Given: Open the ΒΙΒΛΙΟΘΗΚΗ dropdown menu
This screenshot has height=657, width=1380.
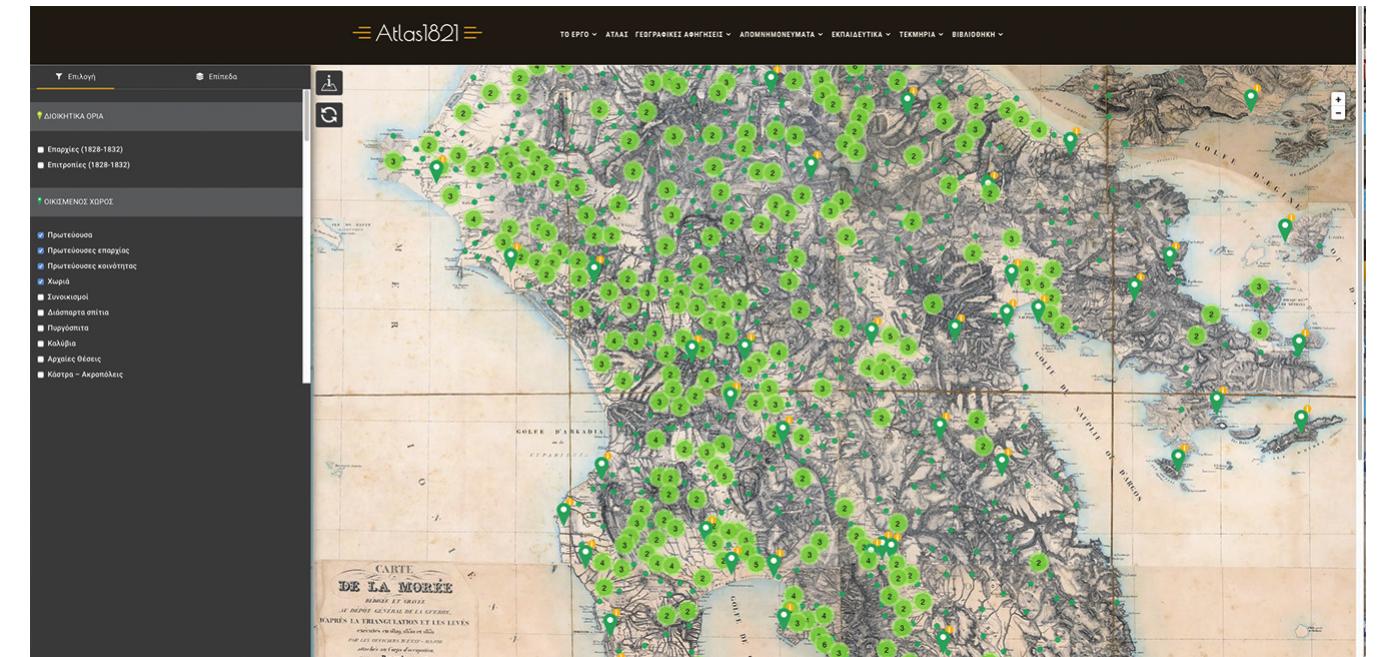Looking at the screenshot, I should tap(977, 34).
